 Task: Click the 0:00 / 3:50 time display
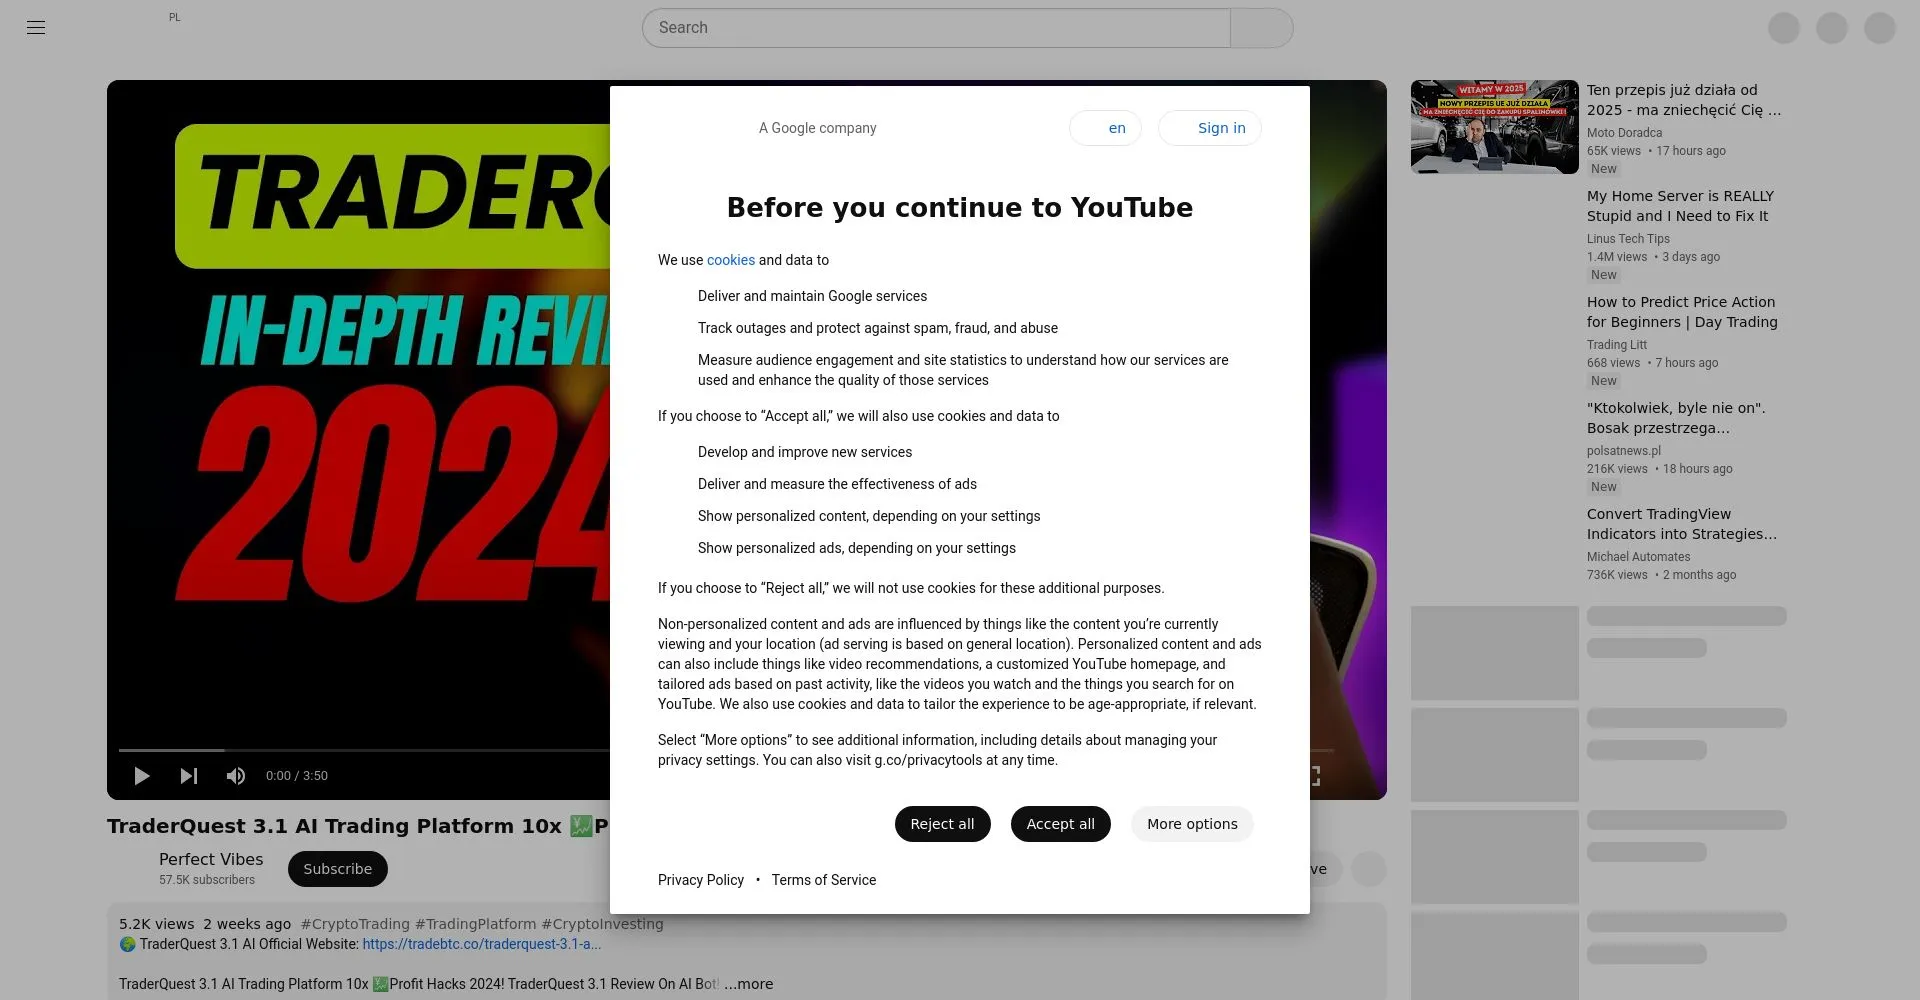(x=297, y=776)
